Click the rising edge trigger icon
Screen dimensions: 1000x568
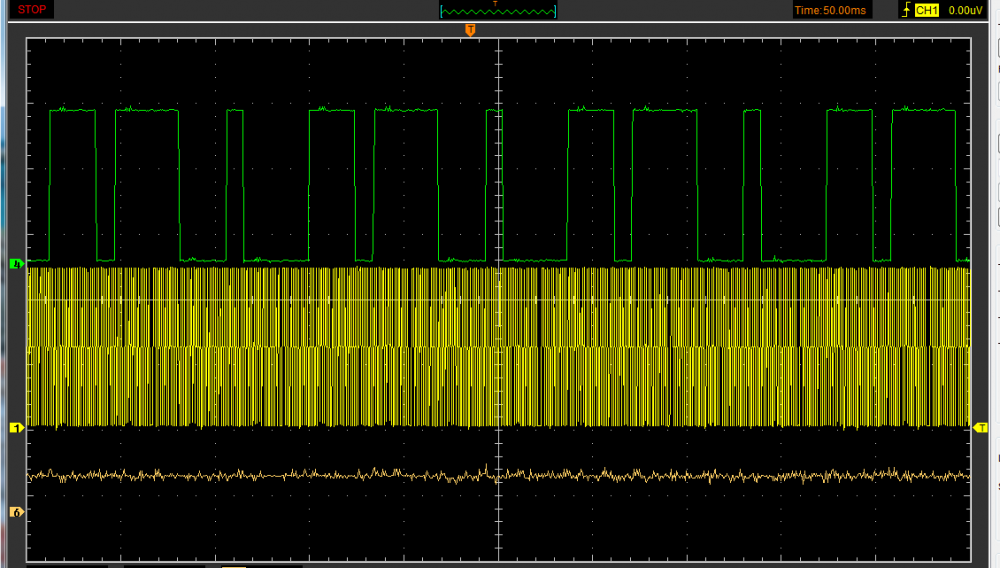pos(906,10)
